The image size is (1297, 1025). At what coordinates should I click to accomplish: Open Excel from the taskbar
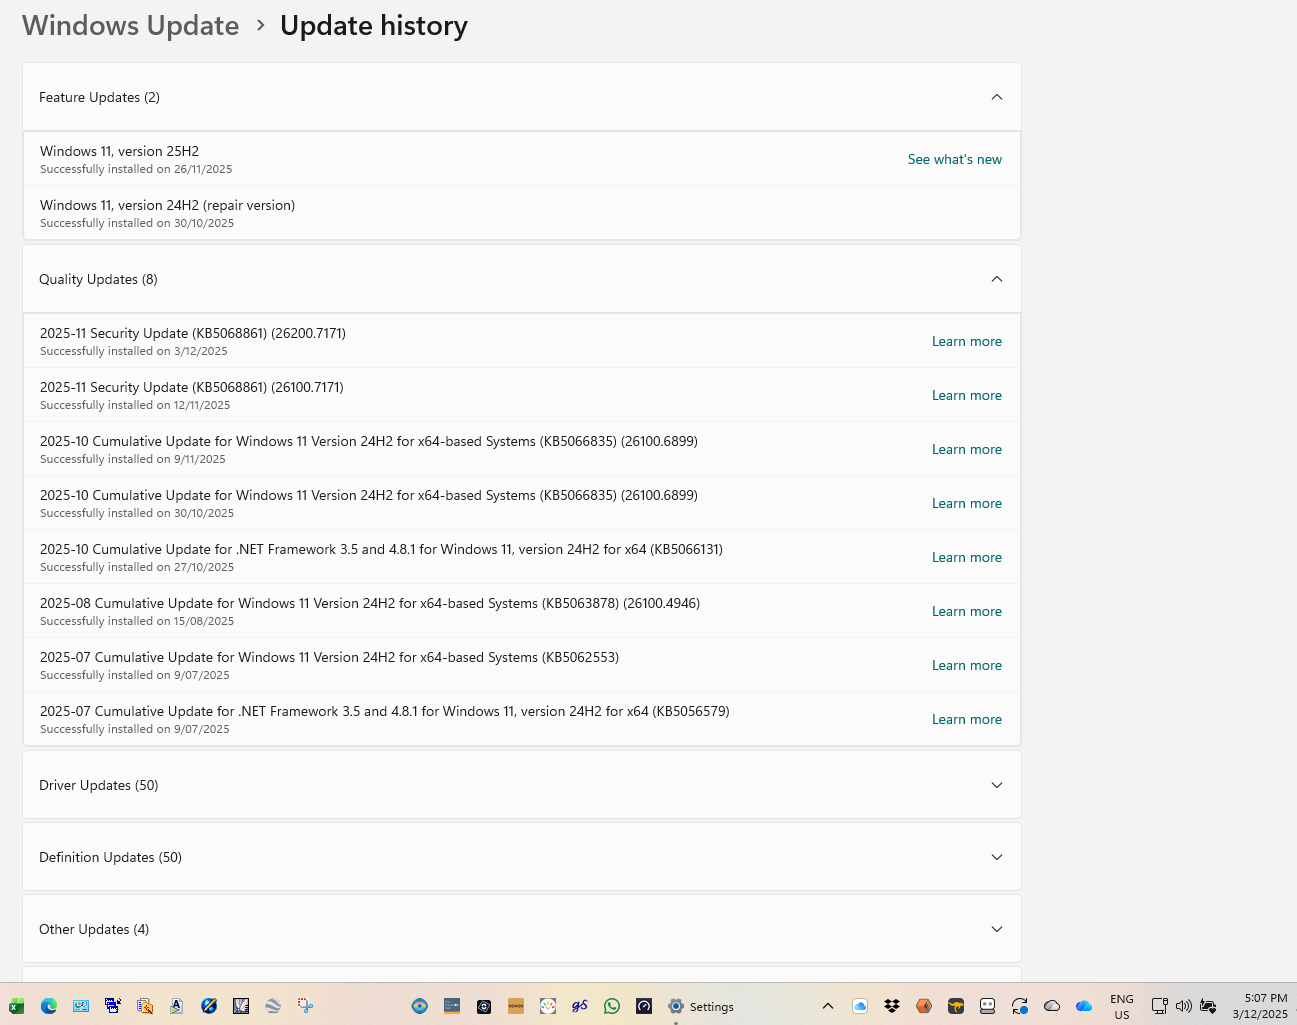pos(17,1006)
